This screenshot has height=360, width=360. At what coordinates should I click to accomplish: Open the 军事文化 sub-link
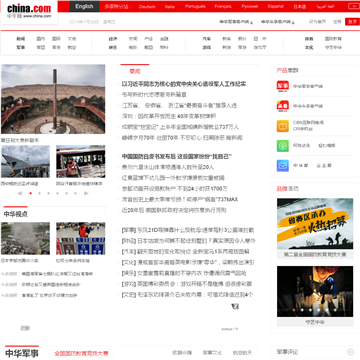coord(212,353)
